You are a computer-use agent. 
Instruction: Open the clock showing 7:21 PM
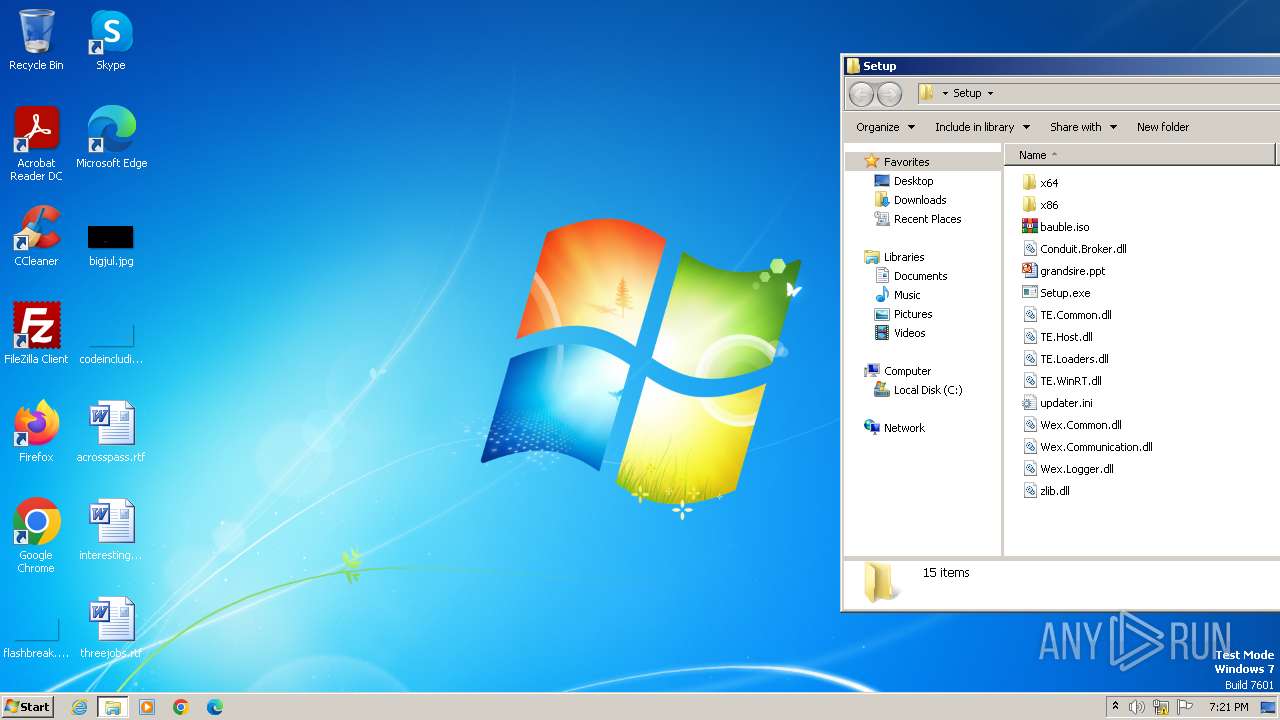coord(1229,707)
